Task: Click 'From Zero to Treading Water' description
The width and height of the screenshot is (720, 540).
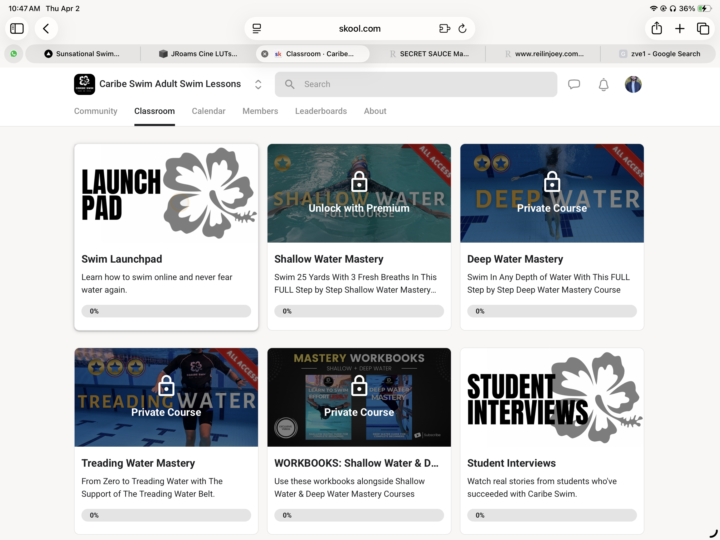Action: (x=152, y=487)
